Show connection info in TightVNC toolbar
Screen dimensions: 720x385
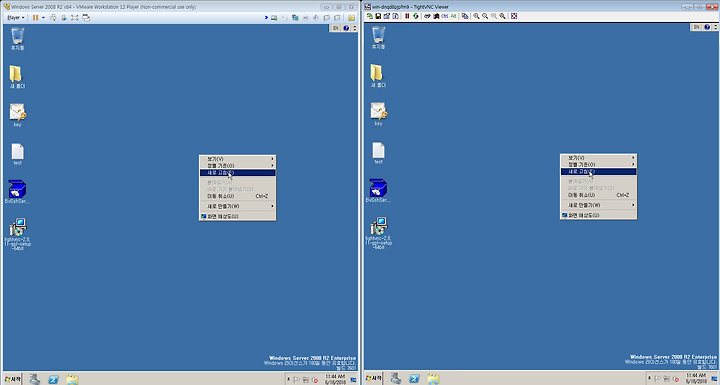395,16
